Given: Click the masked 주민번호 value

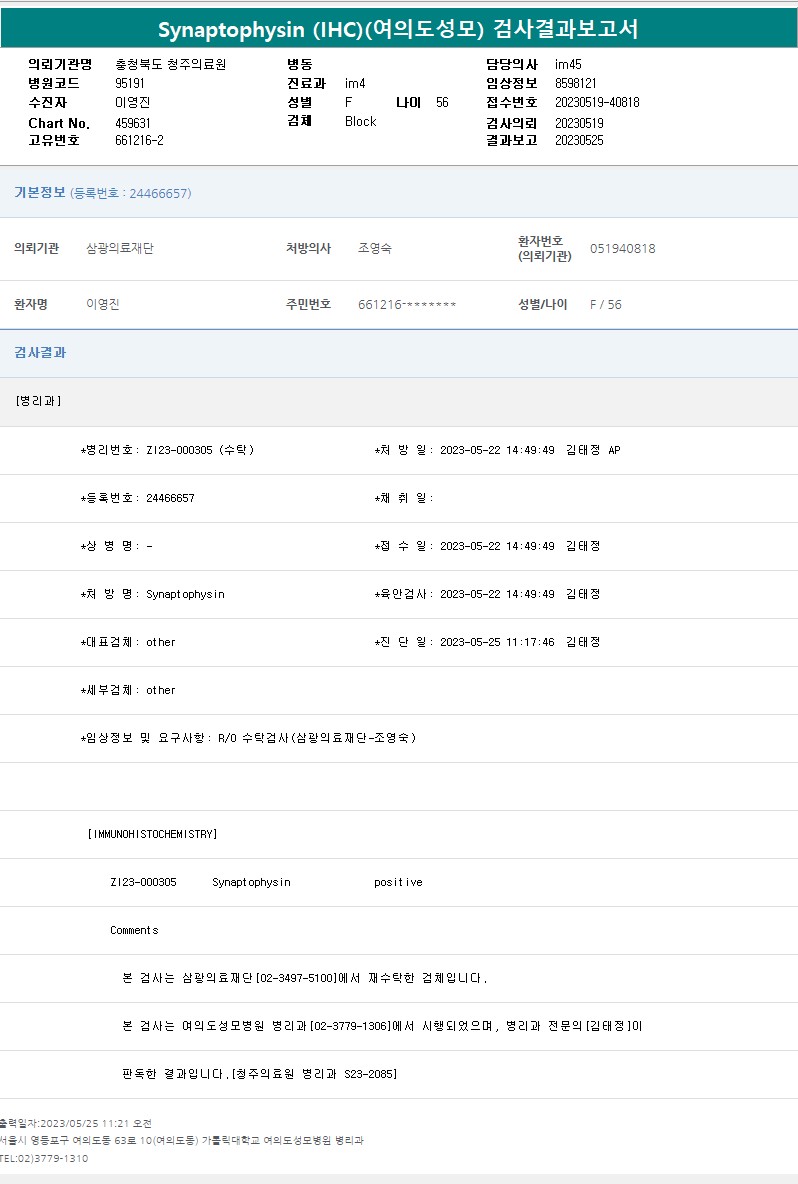Looking at the screenshot, I should (407, 304).
